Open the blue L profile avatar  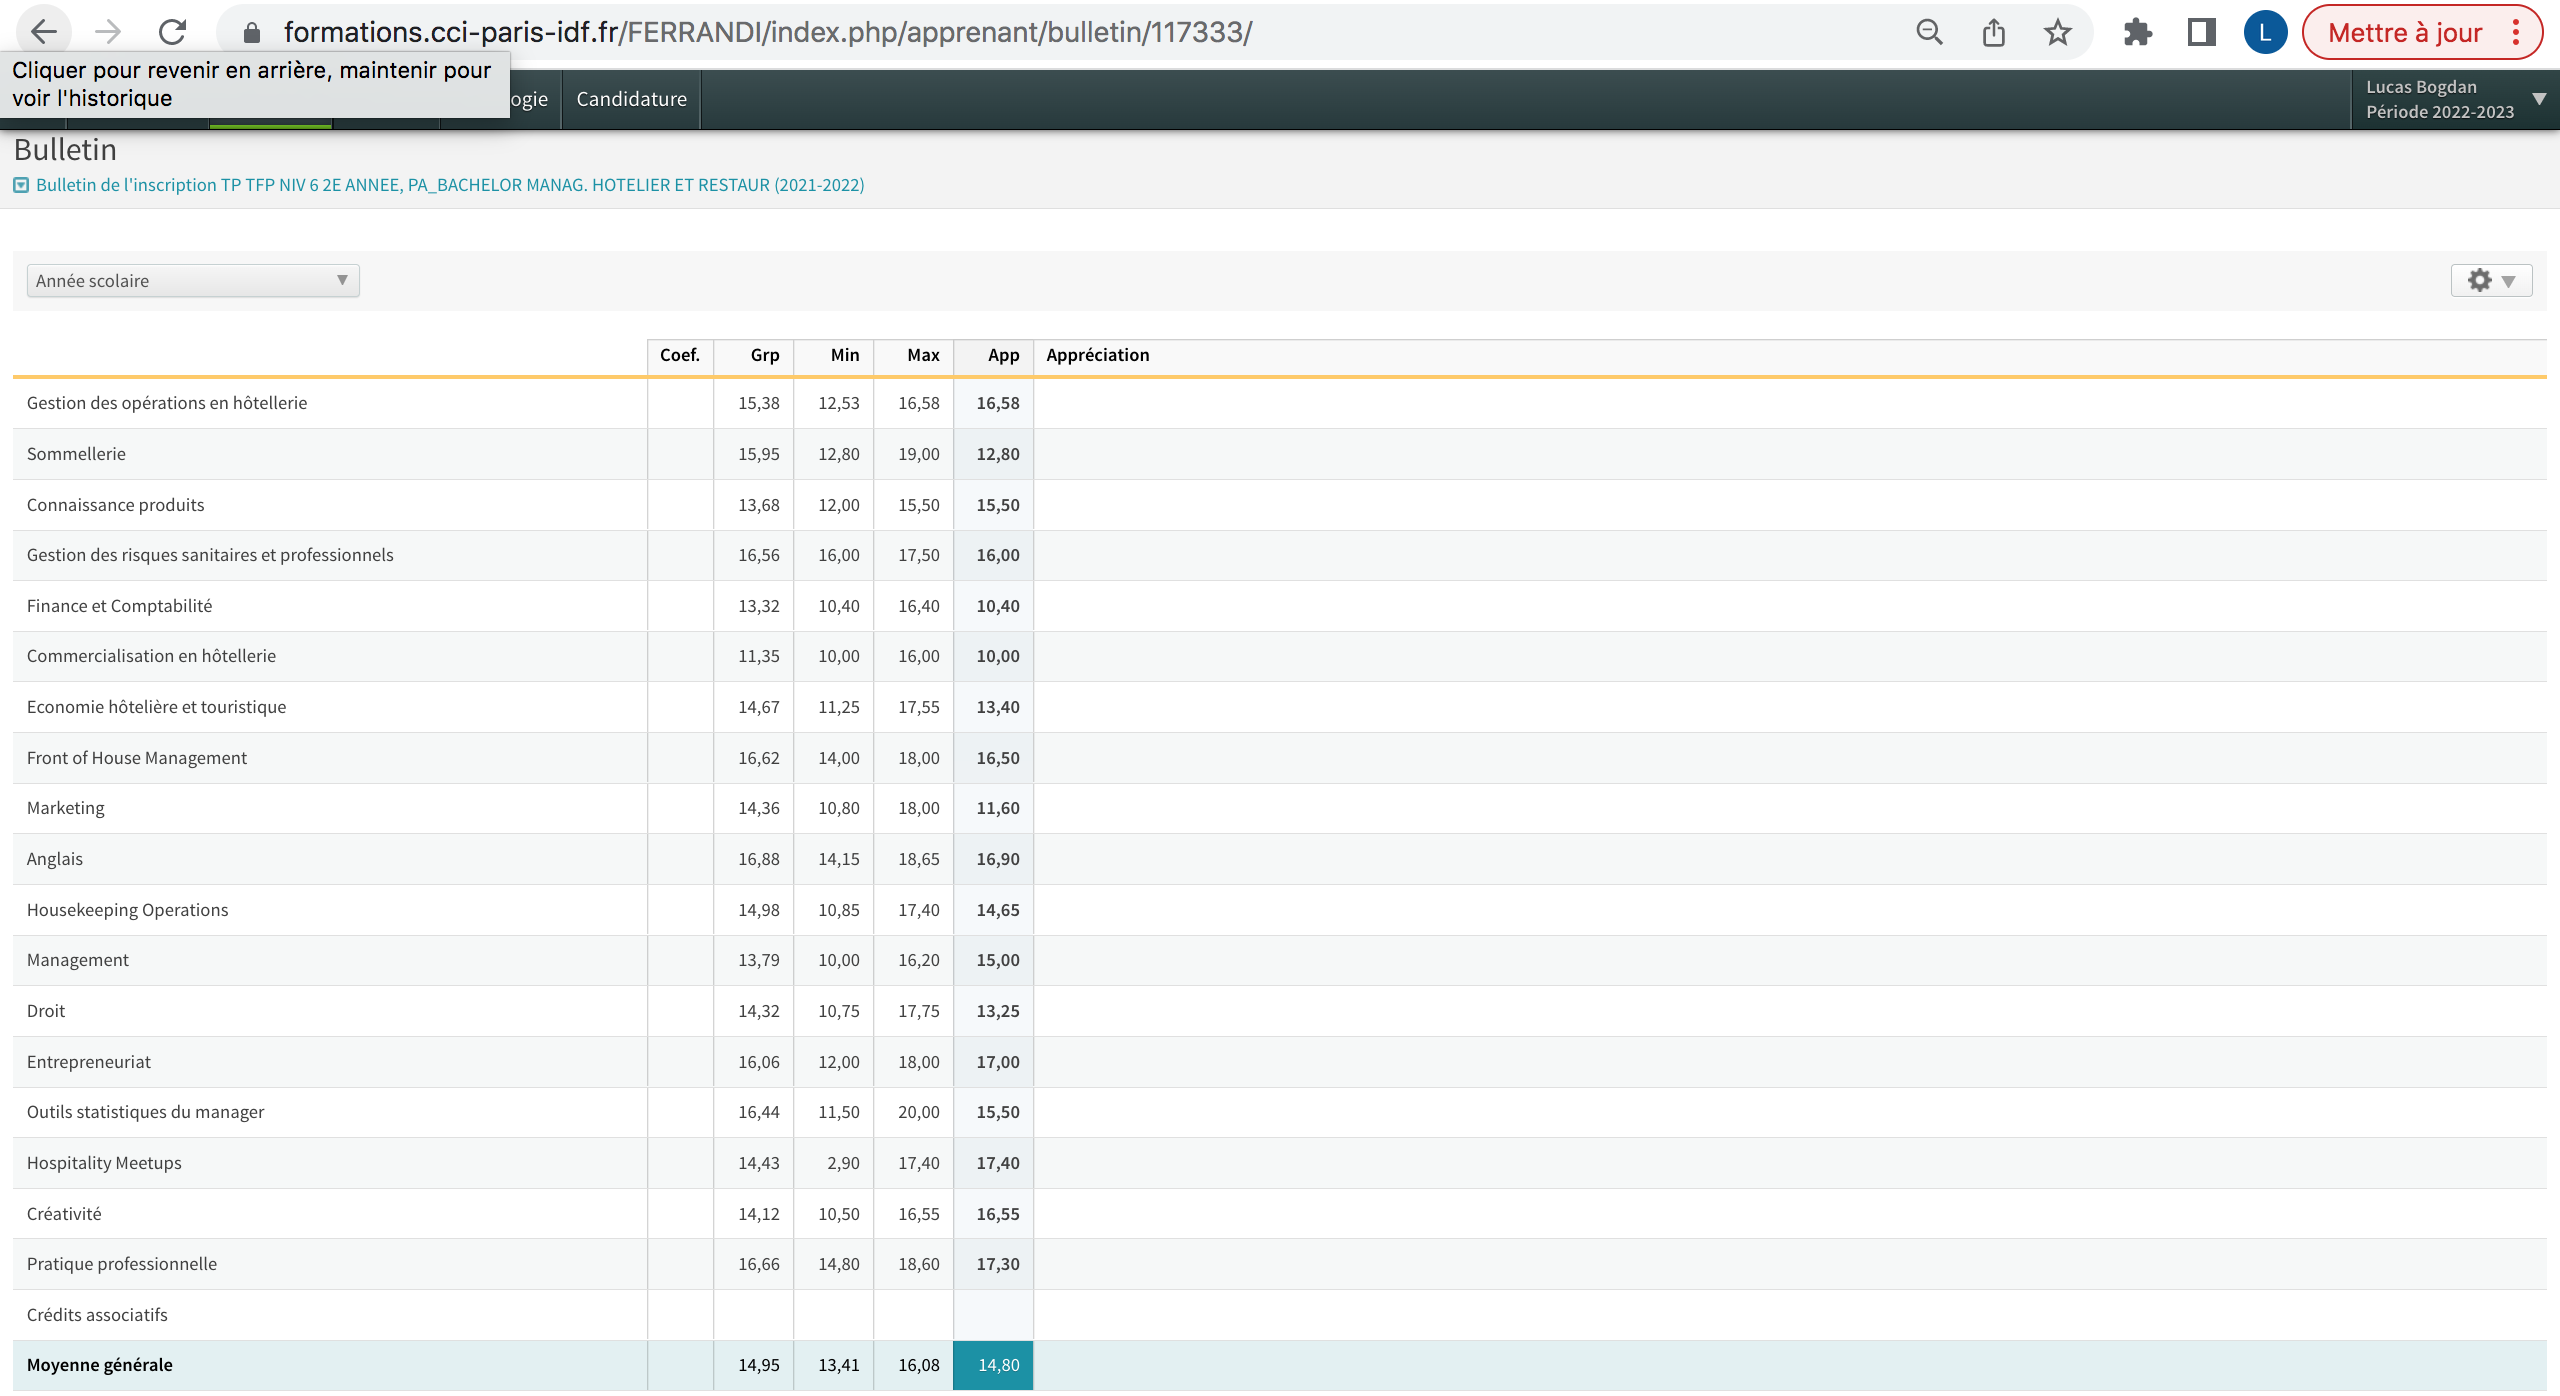click(x=2265, y=32)
